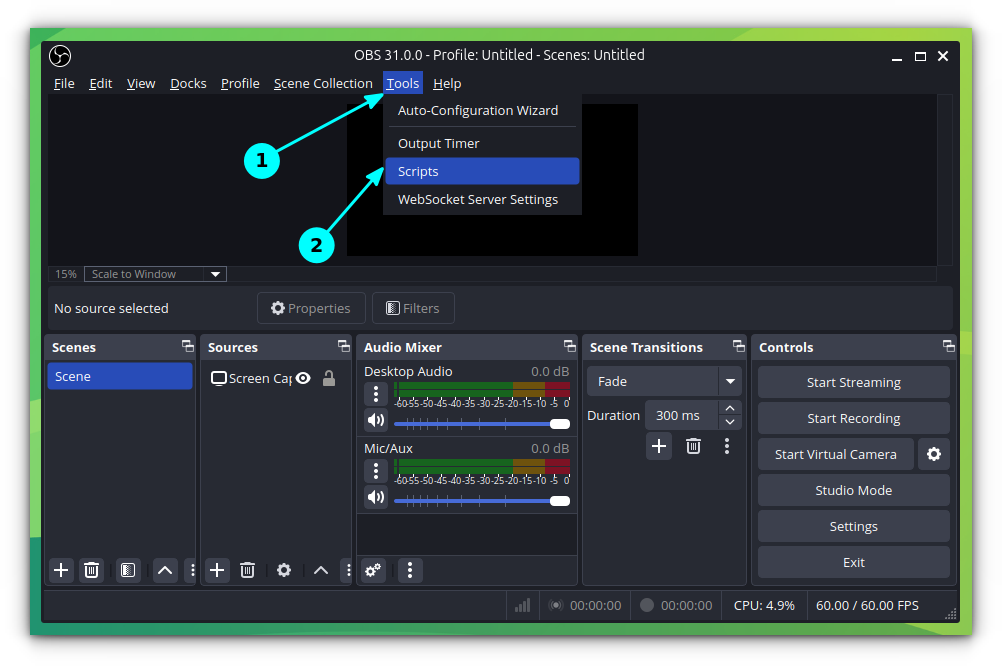Toggle Screen Capture source visibility eye
The image size is (1002, 667).
[x=302, y=378]
